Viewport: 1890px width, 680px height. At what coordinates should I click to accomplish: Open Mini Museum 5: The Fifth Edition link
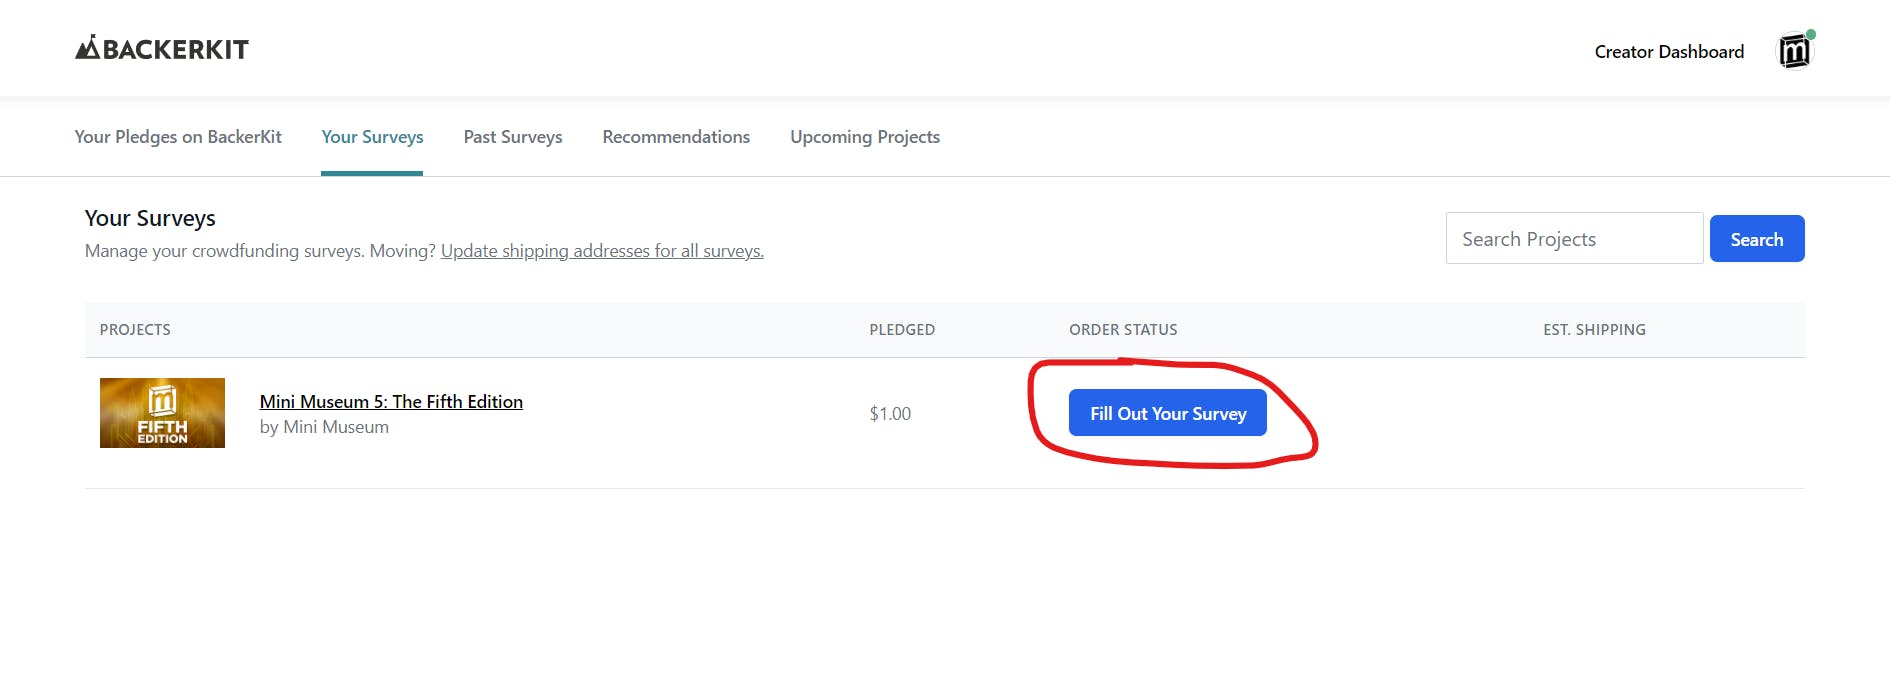[x=391, y=401]
